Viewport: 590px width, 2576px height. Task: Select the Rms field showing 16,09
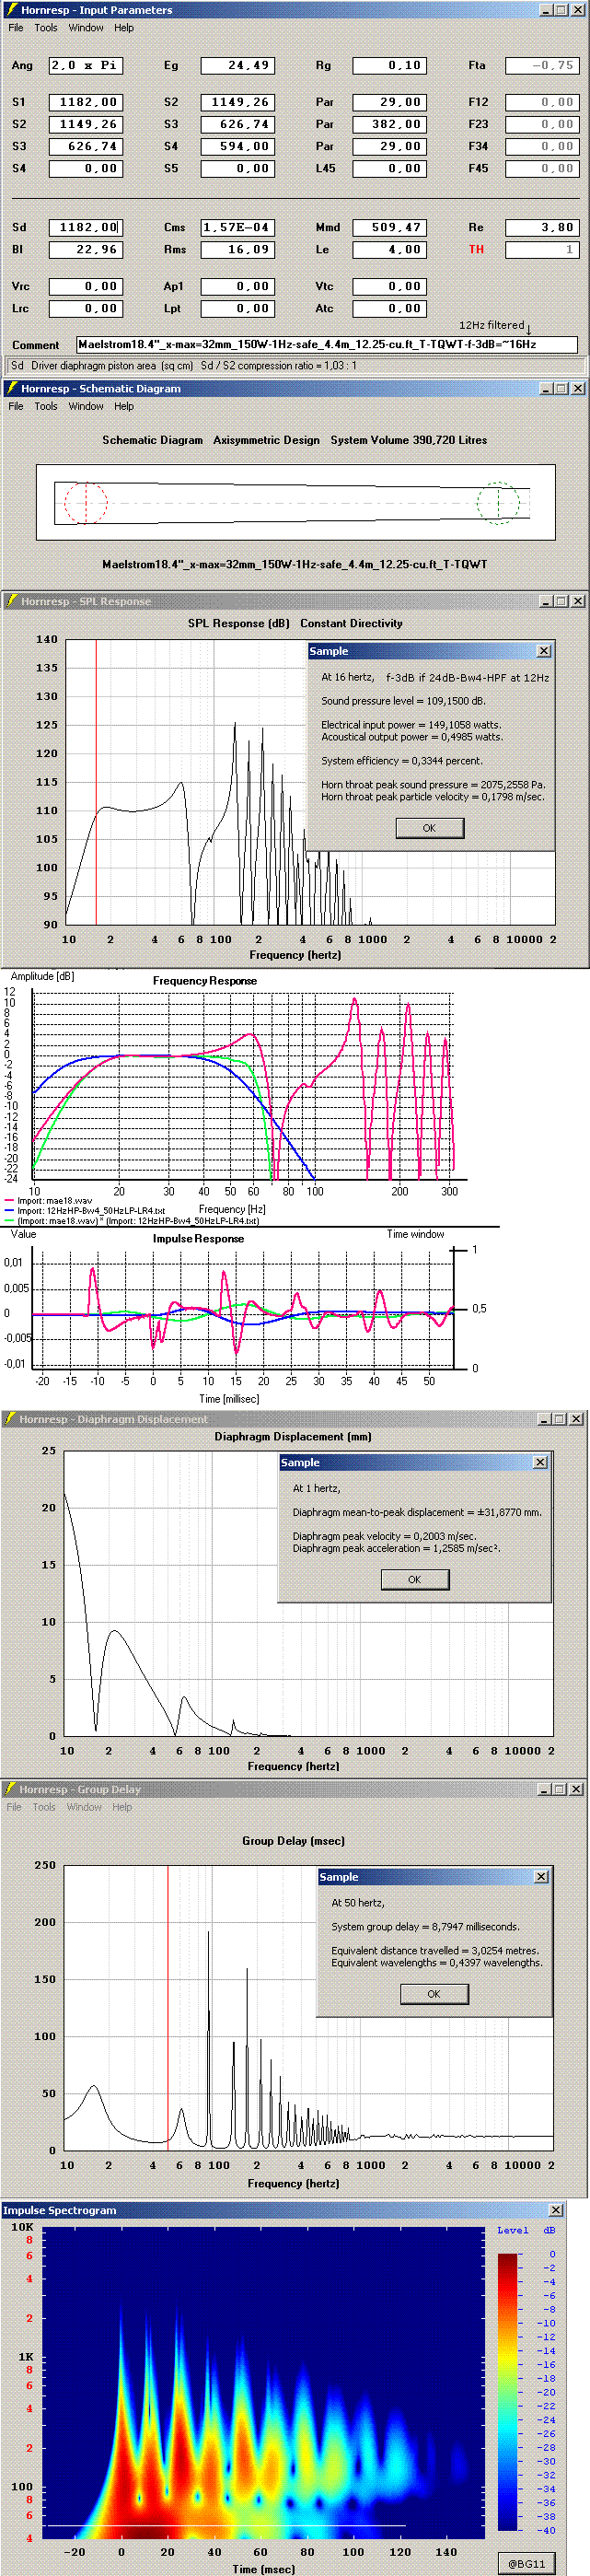[237, 250]
